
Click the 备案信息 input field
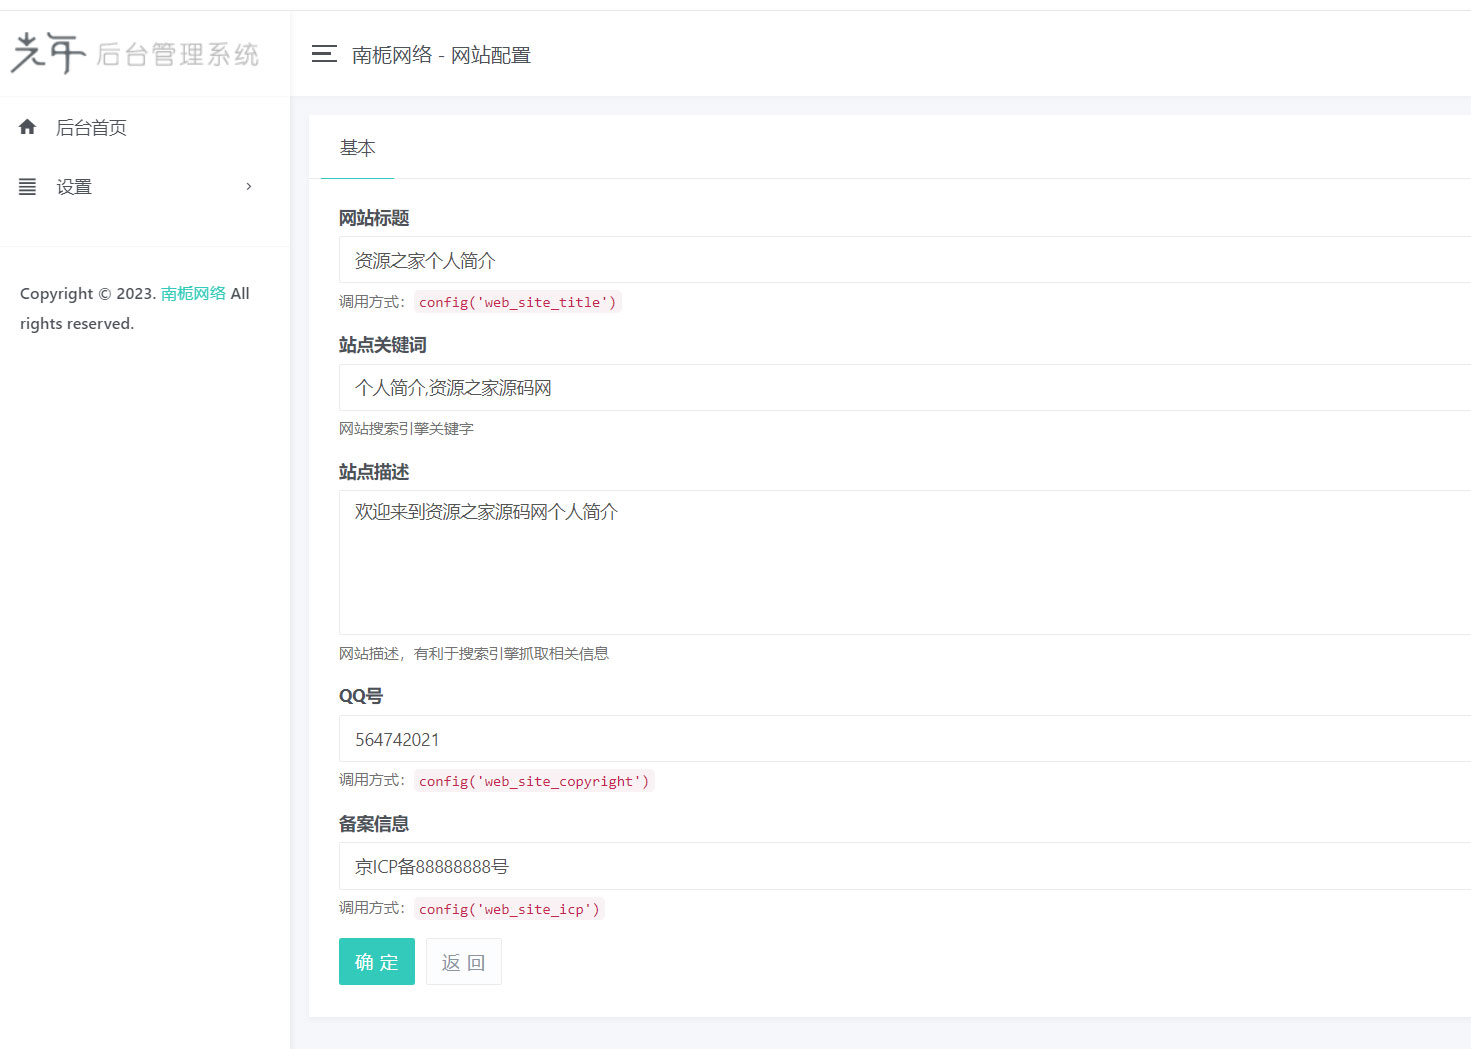click(700, 866)
